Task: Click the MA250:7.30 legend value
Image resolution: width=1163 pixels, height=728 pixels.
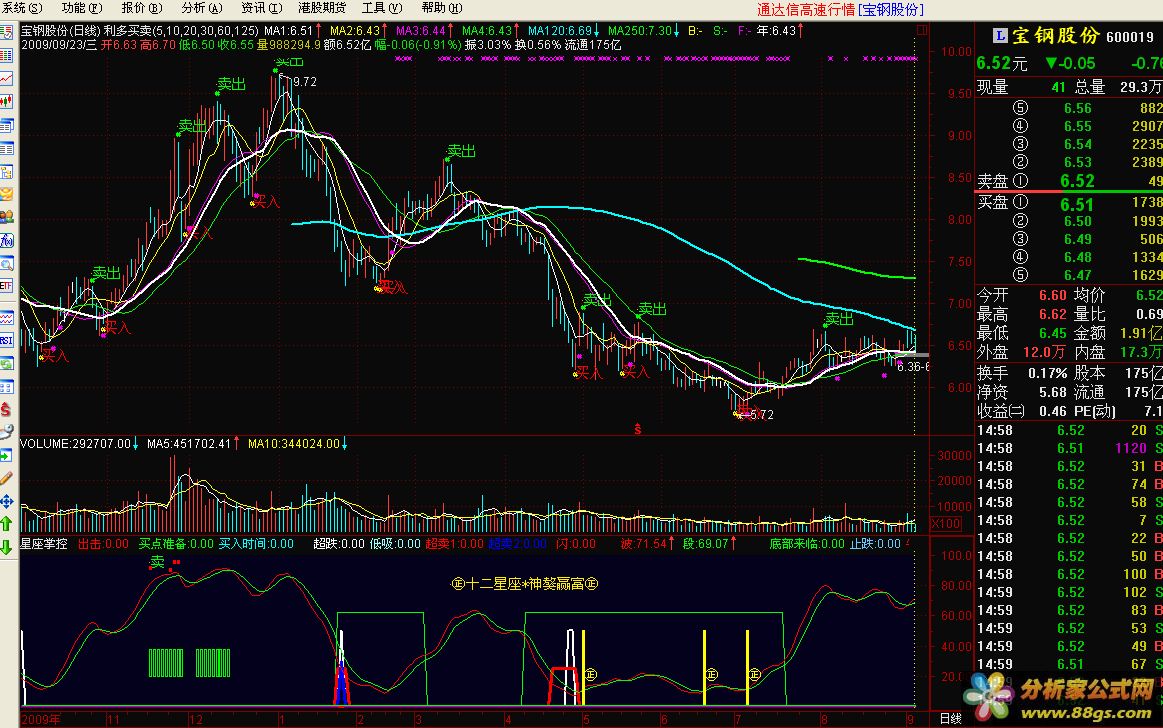Action: [x=639, y=30]
